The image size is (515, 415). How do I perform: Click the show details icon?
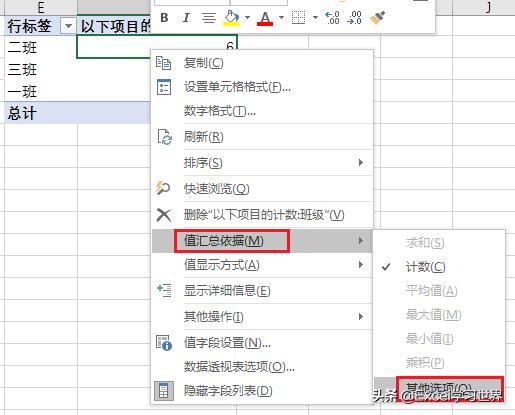tap(164, 290)
